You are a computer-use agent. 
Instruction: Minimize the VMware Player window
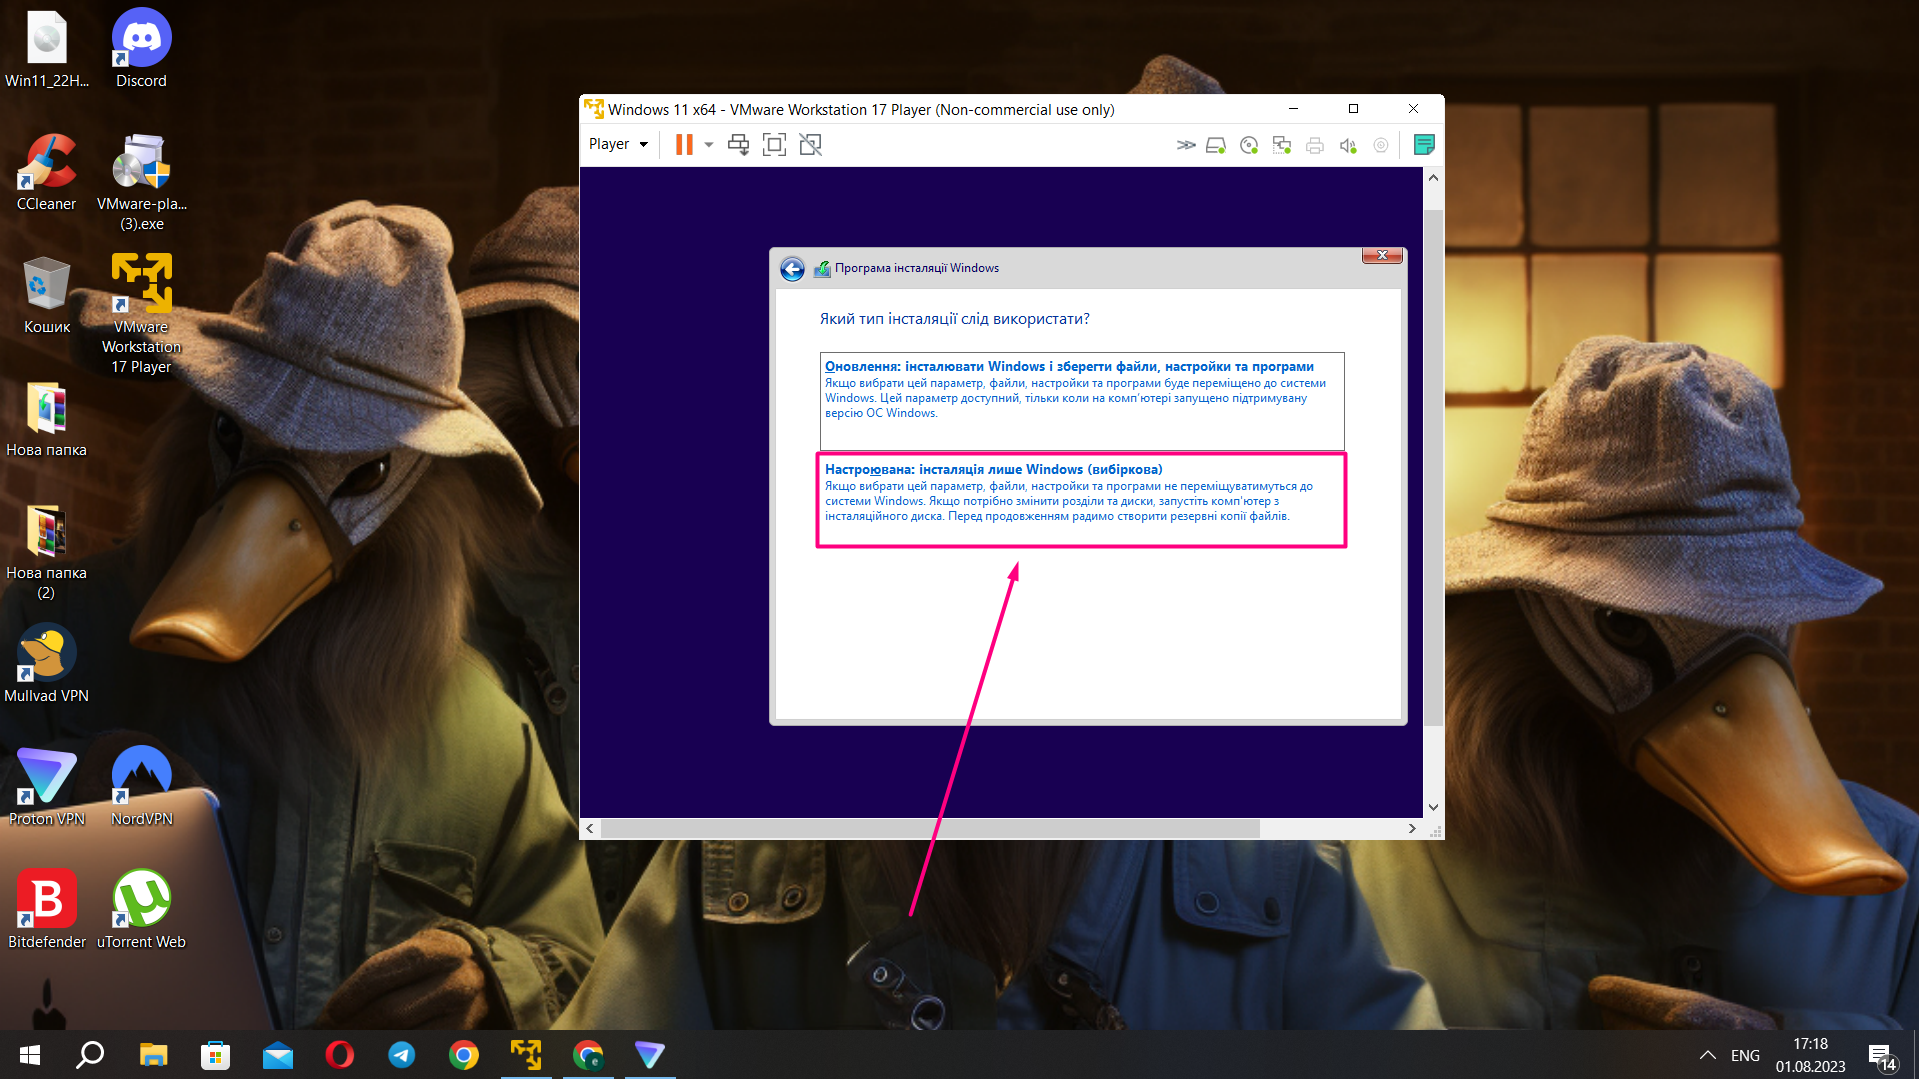[1293, 109]
